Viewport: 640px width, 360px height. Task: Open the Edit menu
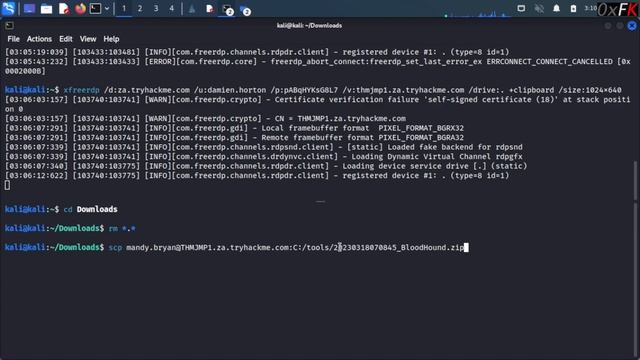[x=66, y=39]
